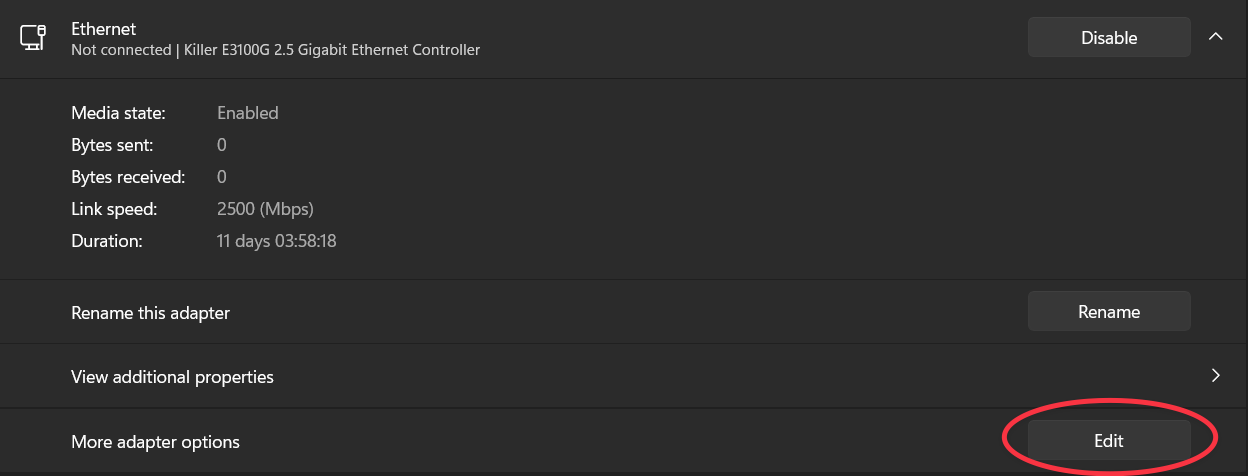
Task: Click the Media state label
Action: pos(118,113)
